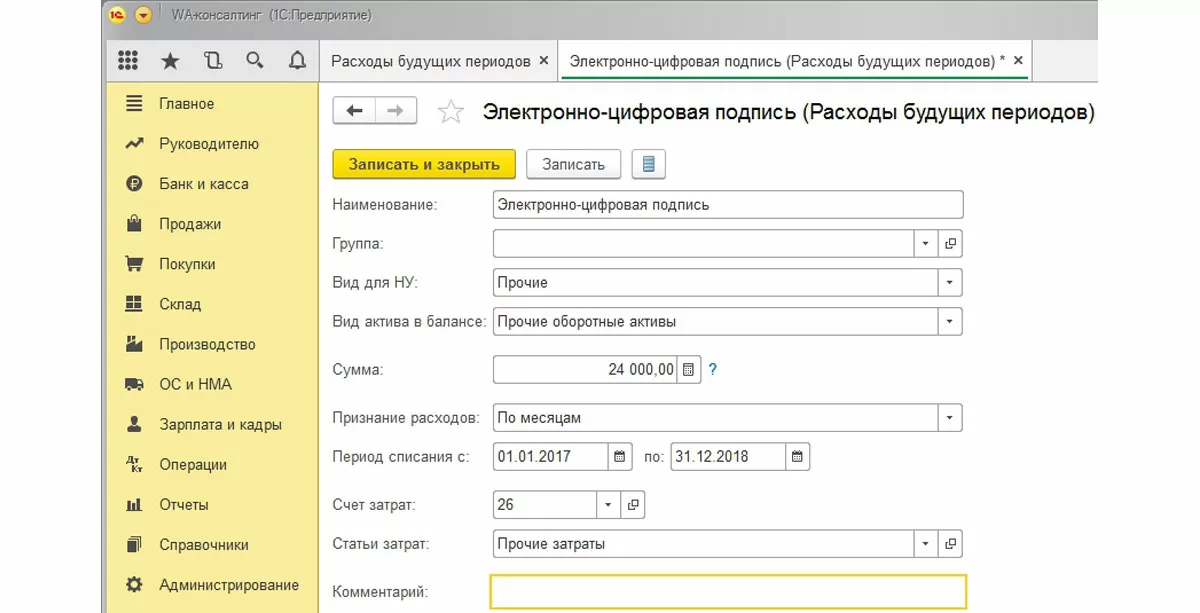Click into the Комментарий input field
1200x613 pixels.
[x=728, y=592]
